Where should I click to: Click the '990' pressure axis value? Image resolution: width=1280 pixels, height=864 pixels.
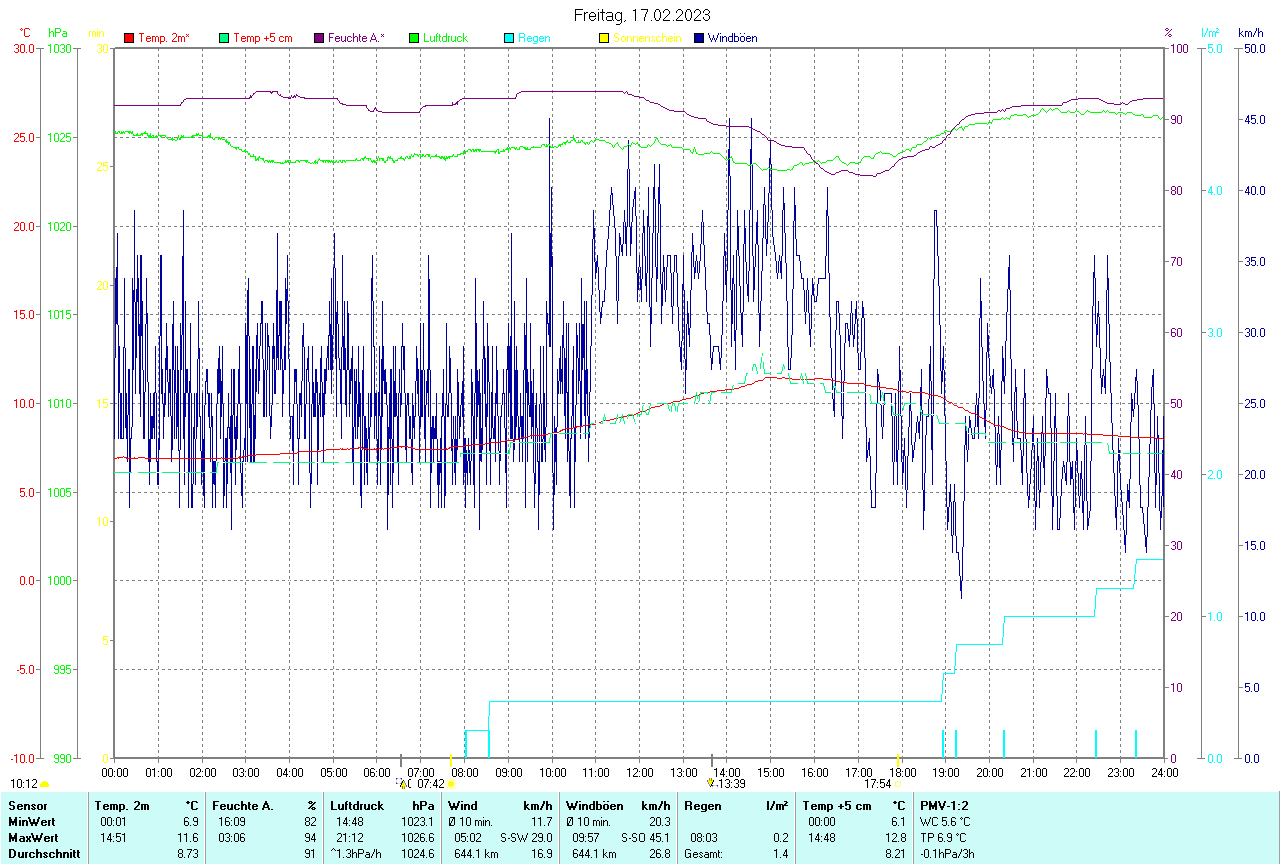pos(62,758)
